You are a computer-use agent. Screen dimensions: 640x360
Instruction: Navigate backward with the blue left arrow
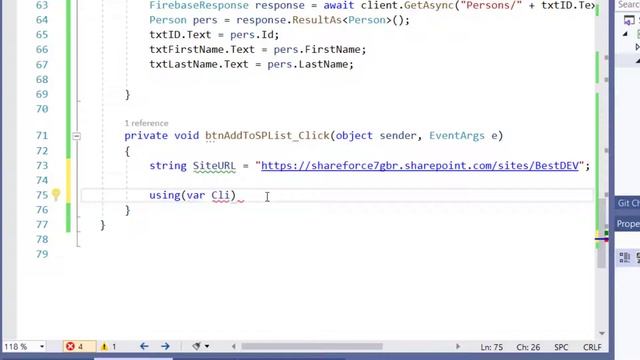click(x=144, y=347)
